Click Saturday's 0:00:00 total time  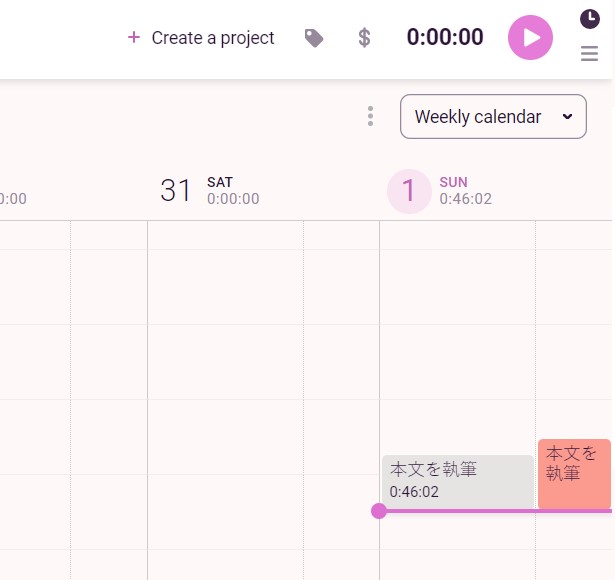tap(233, 199)
